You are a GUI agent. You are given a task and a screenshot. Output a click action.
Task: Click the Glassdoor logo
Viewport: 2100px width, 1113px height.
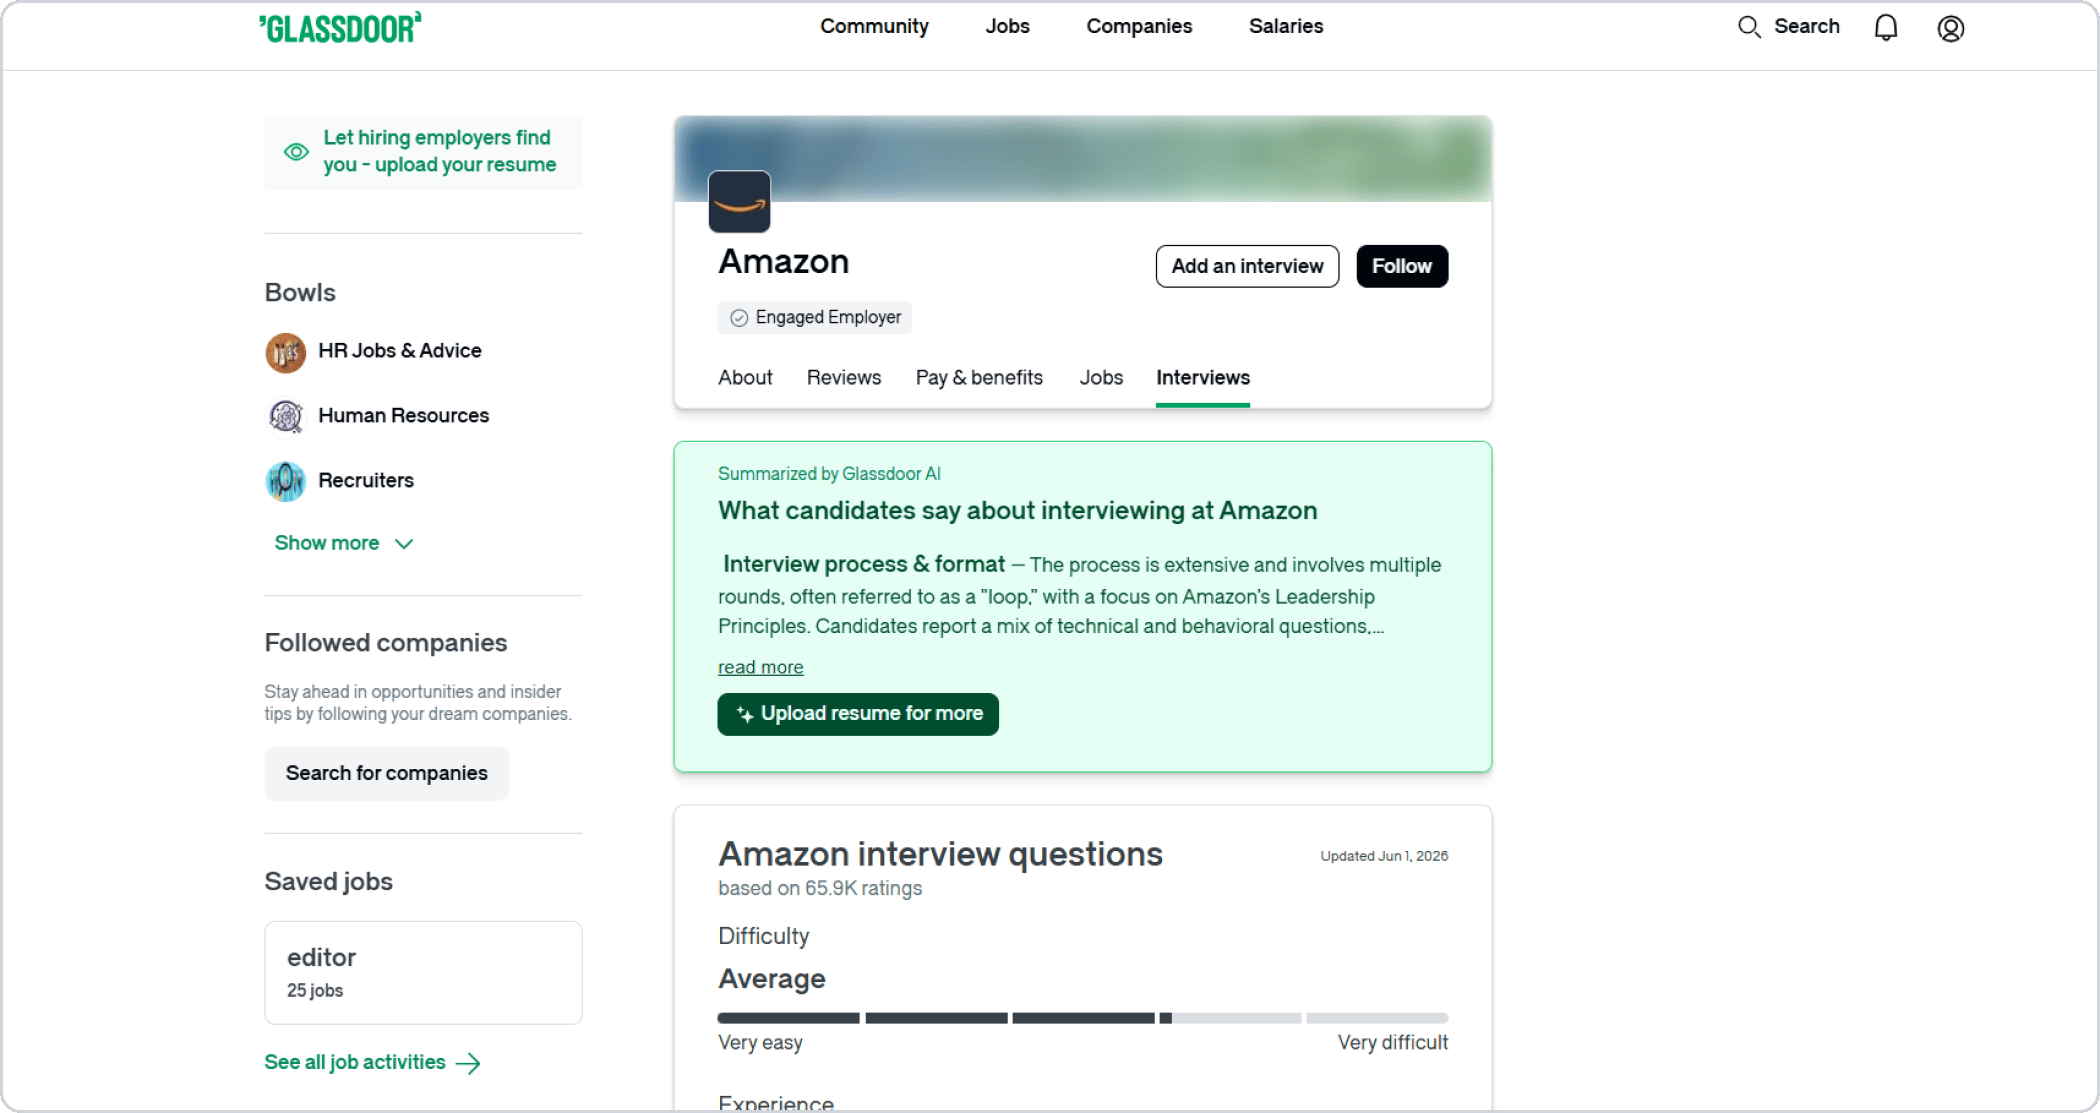[x=340, y=28]
